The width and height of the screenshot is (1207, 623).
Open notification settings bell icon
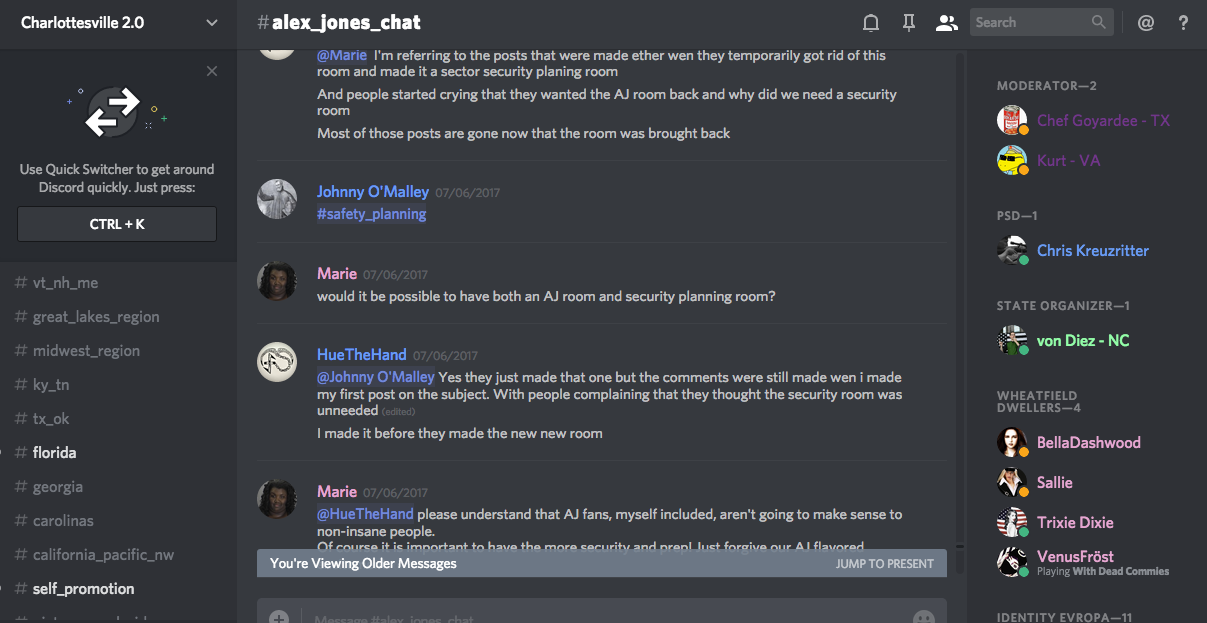click(x=871, y=22)
